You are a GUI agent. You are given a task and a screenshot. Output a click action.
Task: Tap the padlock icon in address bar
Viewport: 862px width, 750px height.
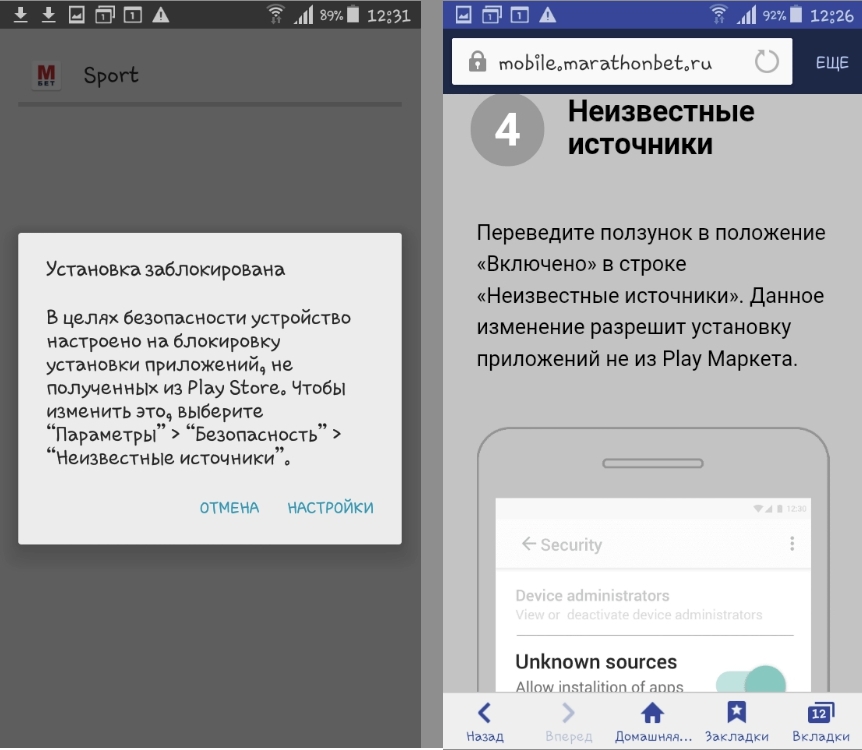pos(477,62)
